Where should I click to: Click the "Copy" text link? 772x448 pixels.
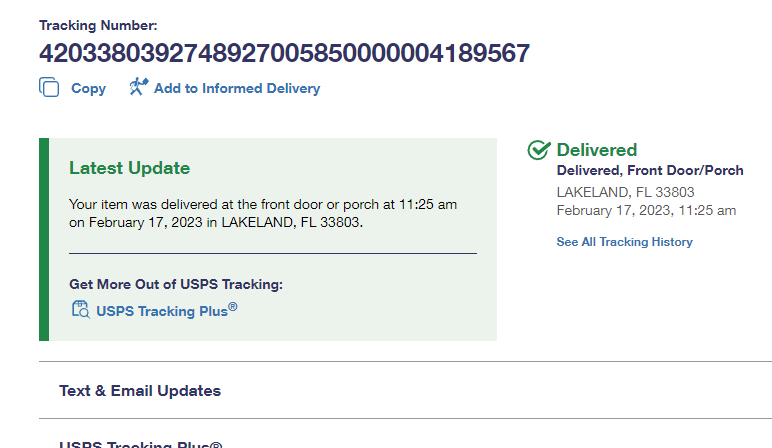(88, 88)
